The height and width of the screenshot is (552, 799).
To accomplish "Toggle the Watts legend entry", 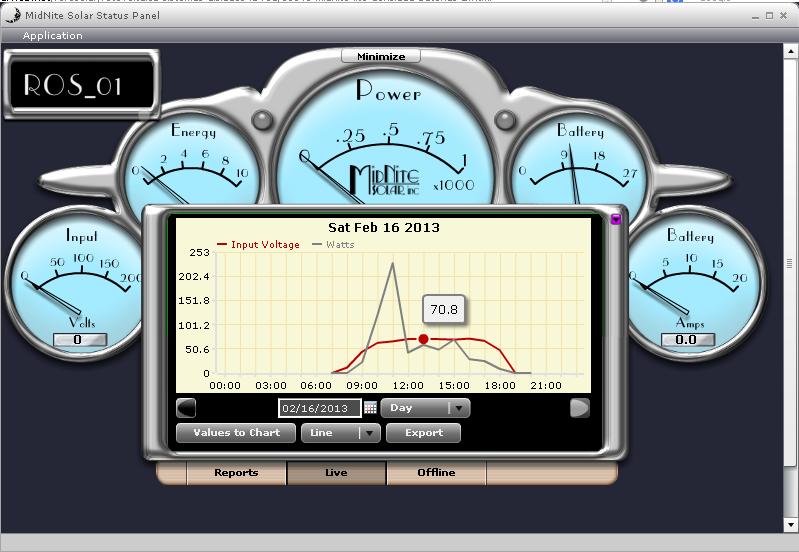I will pyautogui.click(x=334, y=245).
